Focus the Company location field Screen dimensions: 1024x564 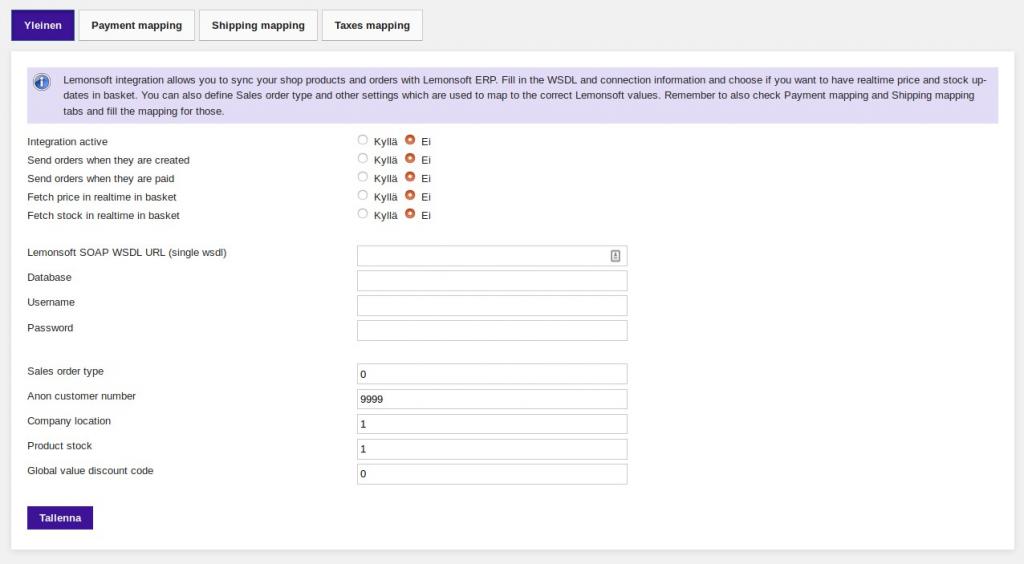click(x=492, y=424)
